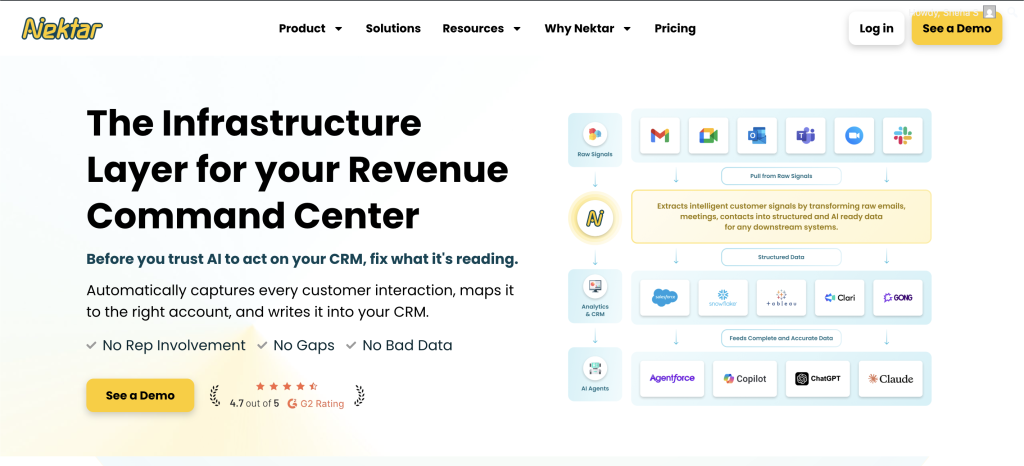This screenshot has width=1024, height=466.
Task: Click the Salesforce logo card
Action: pos(665,298)
